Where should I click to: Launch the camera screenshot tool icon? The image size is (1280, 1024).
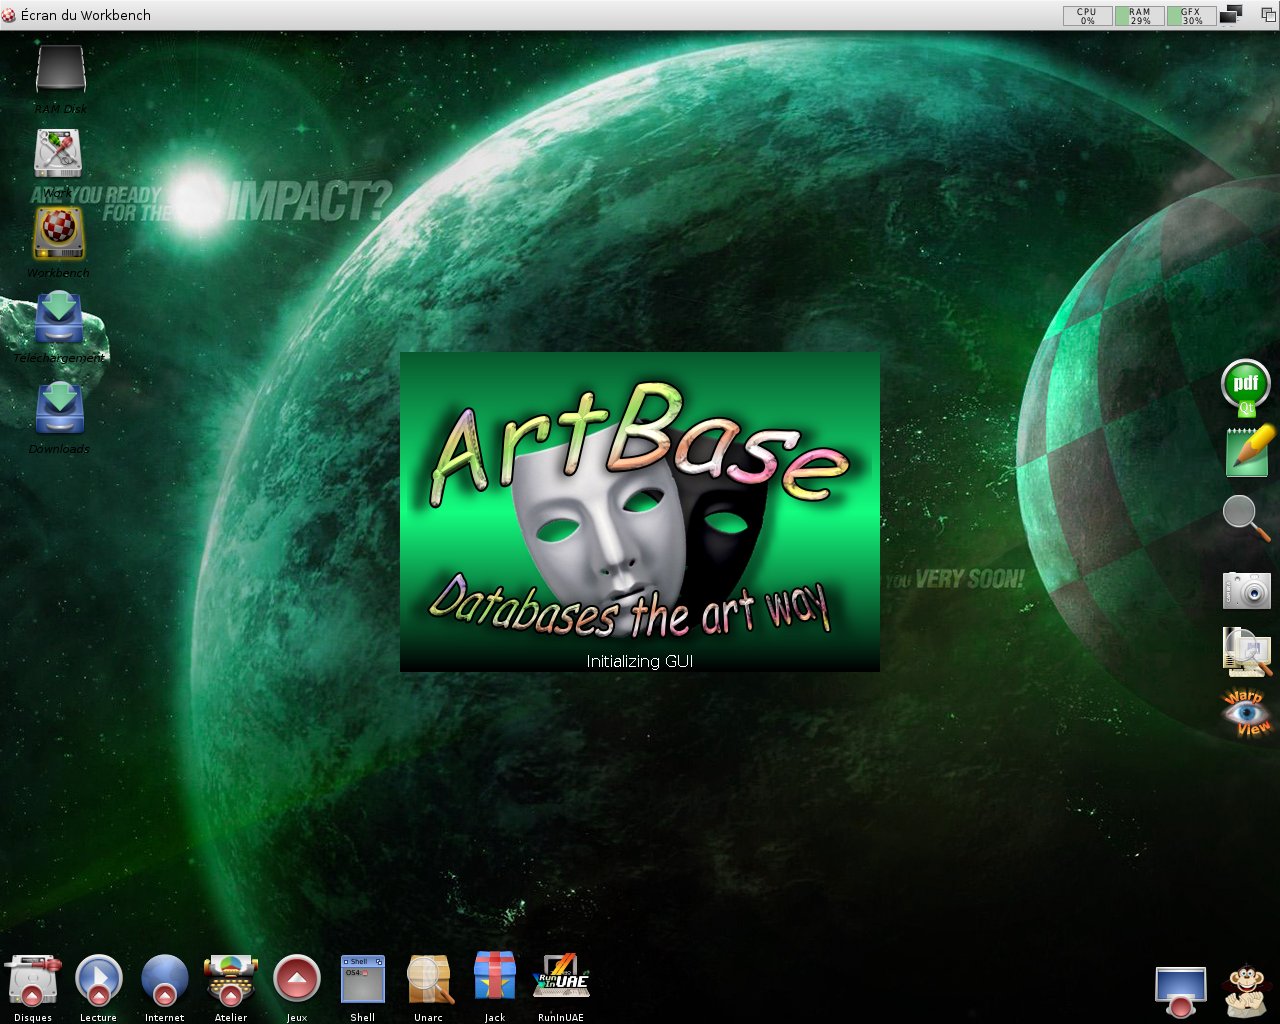pyautogui.click(x=1246, y=590)
